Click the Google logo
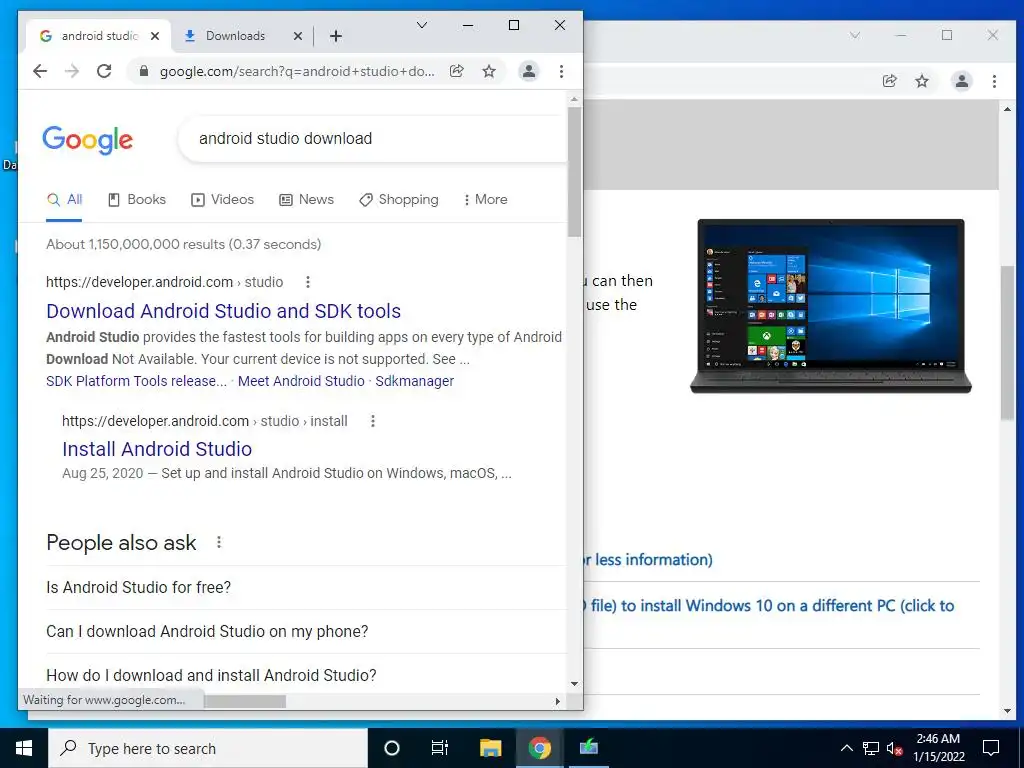 click(x=88, y=139)
